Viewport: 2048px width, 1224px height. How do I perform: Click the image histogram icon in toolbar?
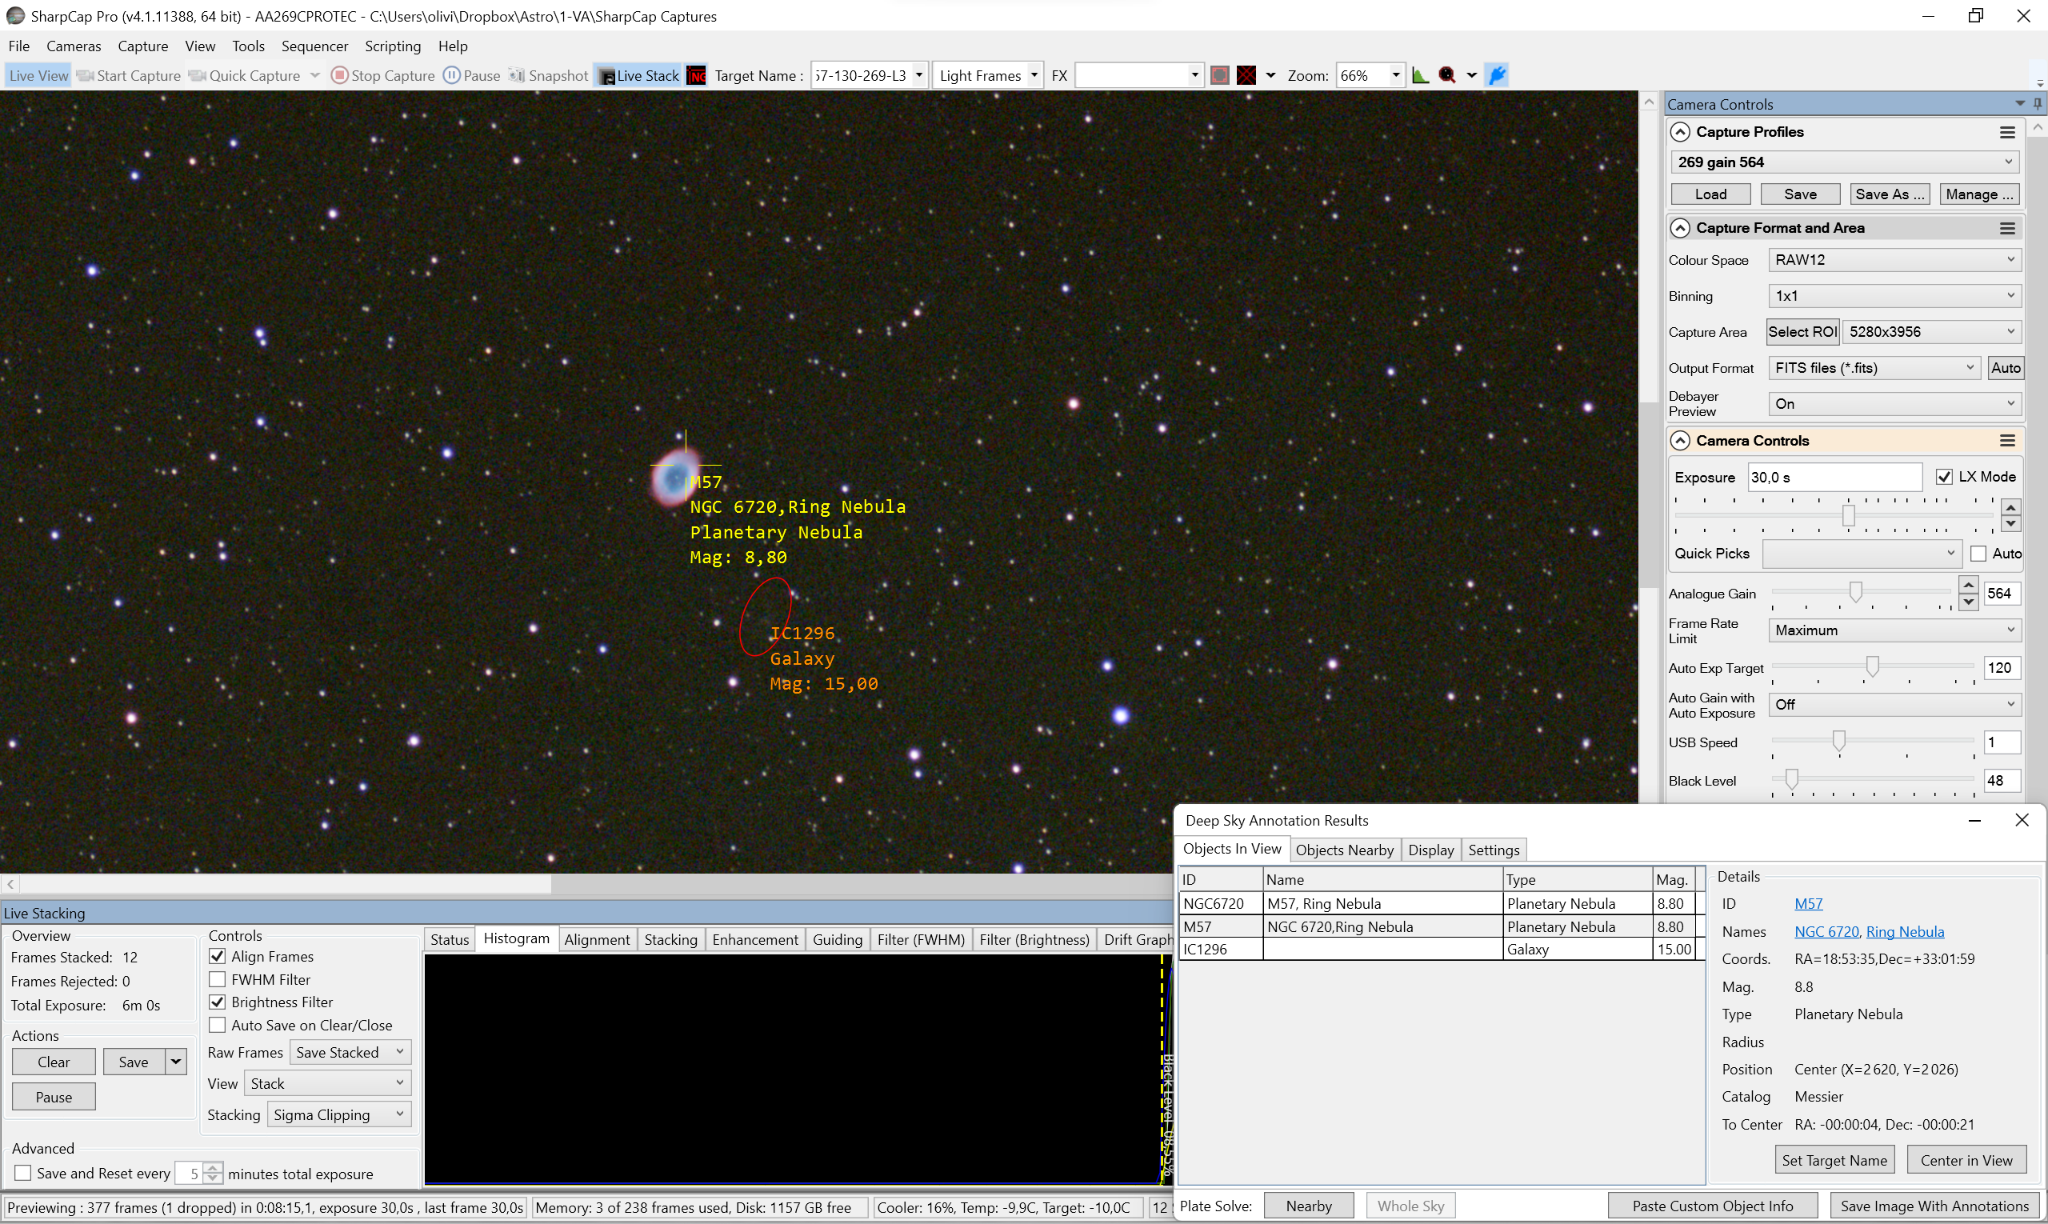pyautogui.click(x=1420, y=75)
